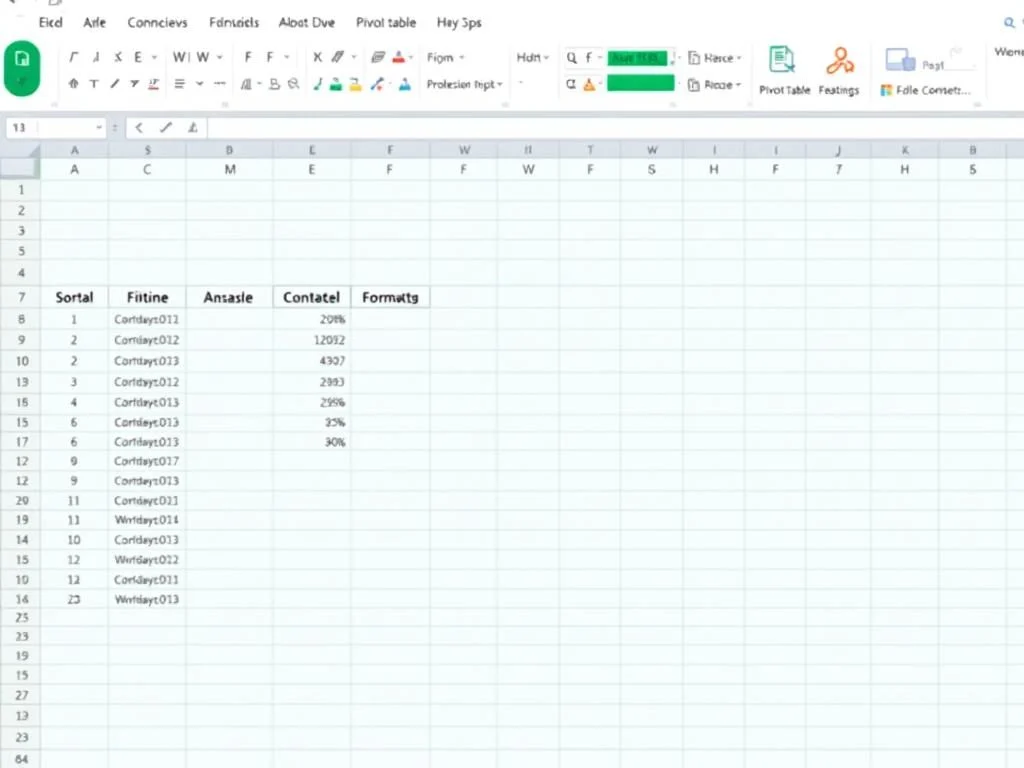Open the Concievs menu
This screenshot has height=768, width=1024.
coord(157,23)
